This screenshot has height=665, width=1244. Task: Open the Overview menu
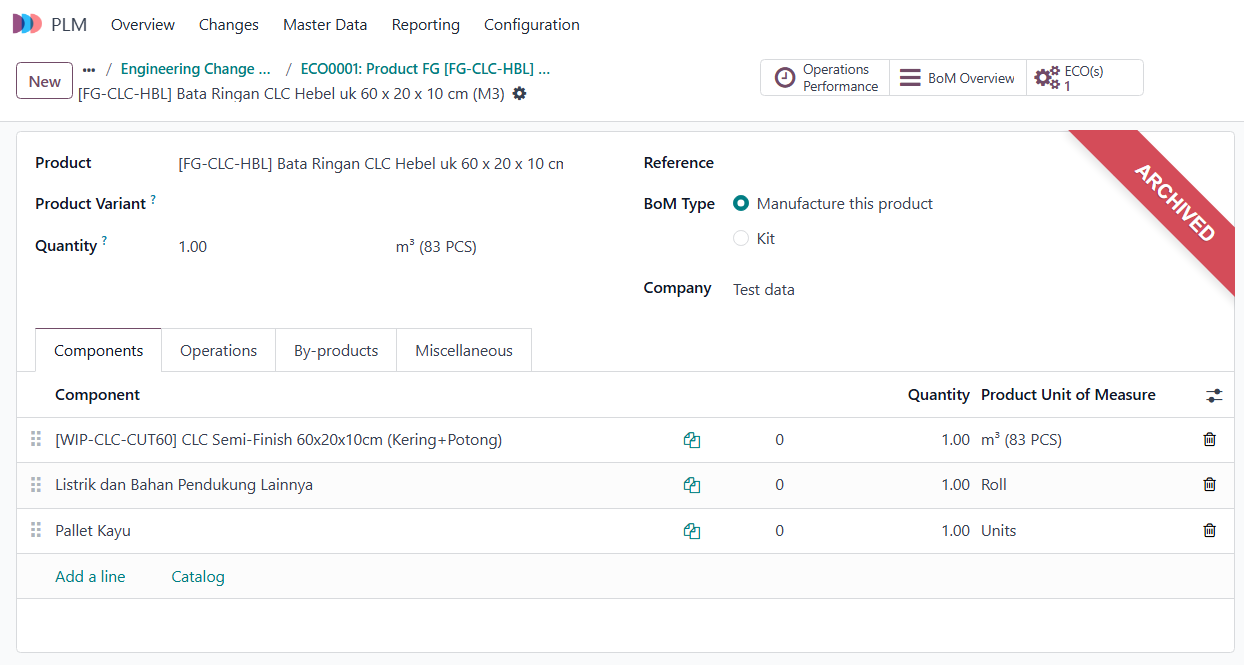point(143,24)
